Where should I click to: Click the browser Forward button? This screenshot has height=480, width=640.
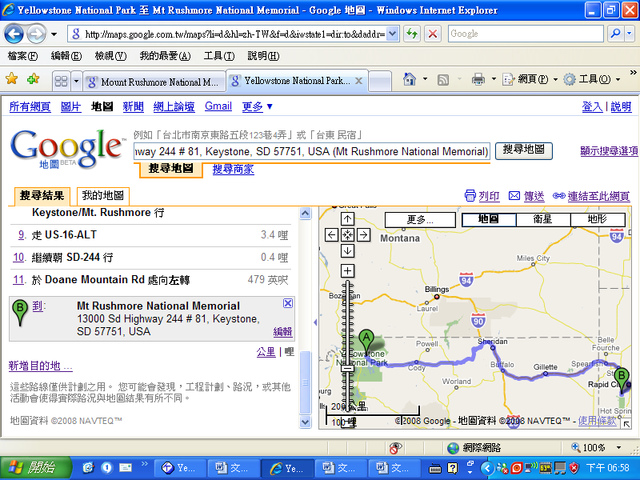(37, 34)
